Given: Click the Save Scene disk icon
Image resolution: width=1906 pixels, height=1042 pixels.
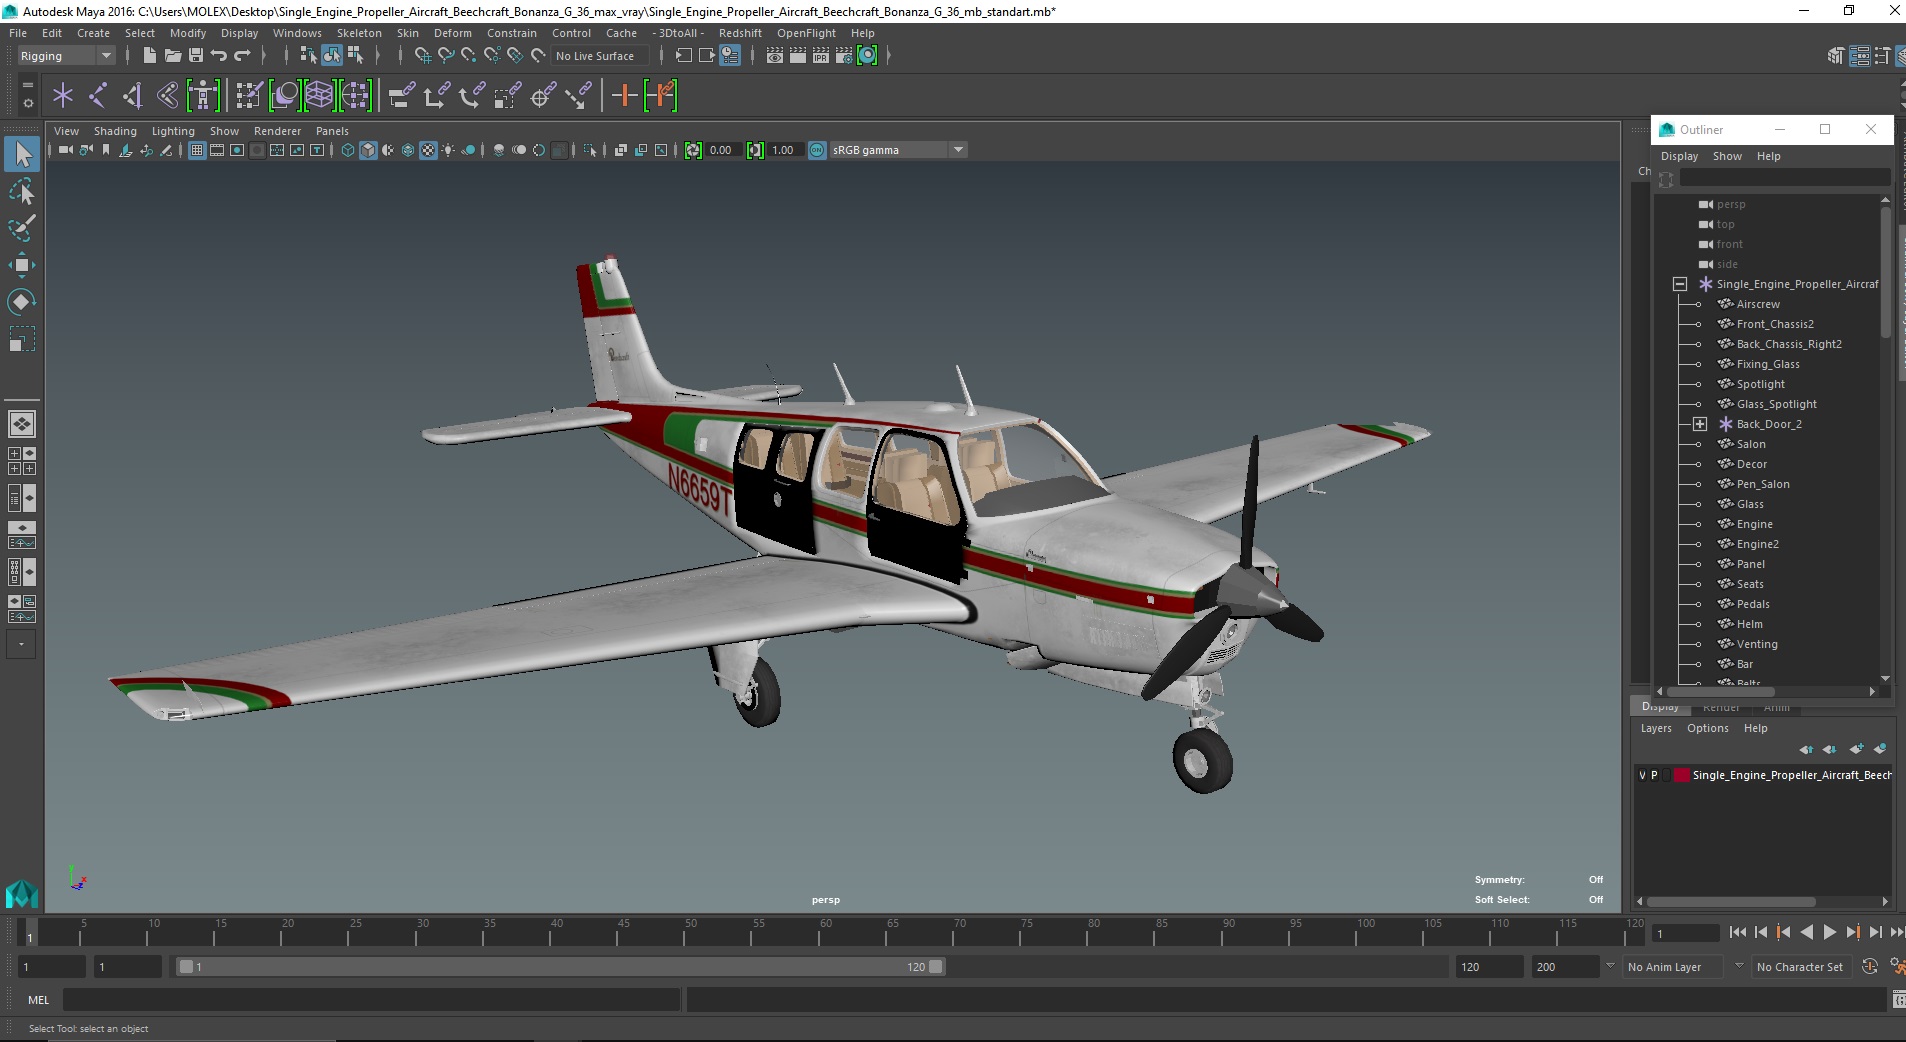Looking at the screenshot, I should (x=196, y=56).
